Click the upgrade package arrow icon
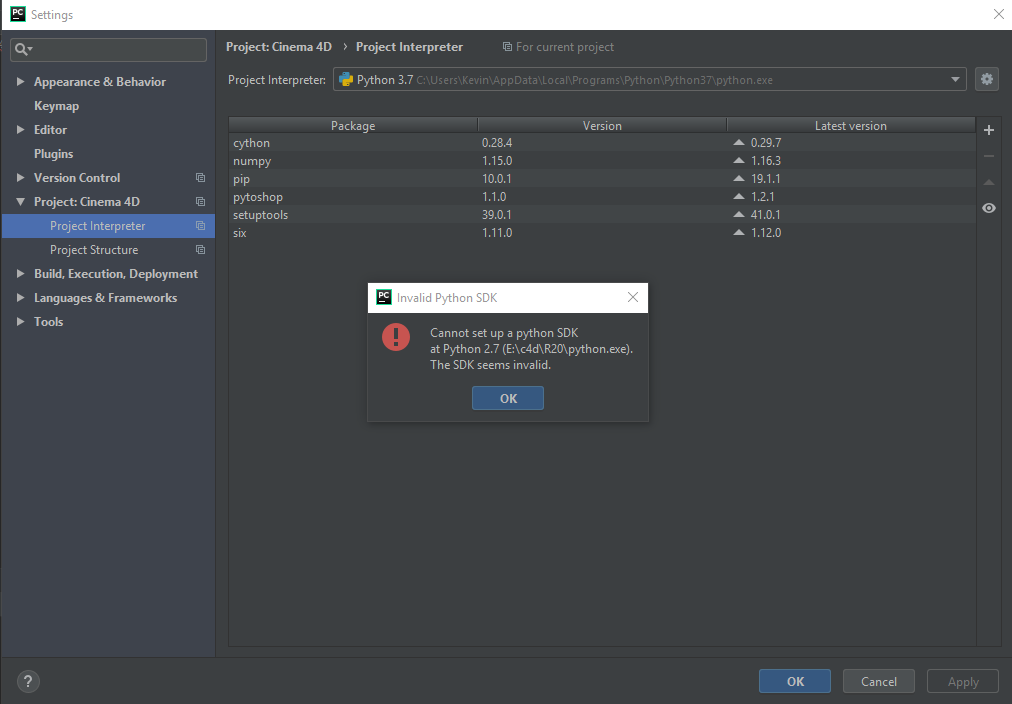The width and height of the screenshot is (1012, 704). click(x=988, y=182)
